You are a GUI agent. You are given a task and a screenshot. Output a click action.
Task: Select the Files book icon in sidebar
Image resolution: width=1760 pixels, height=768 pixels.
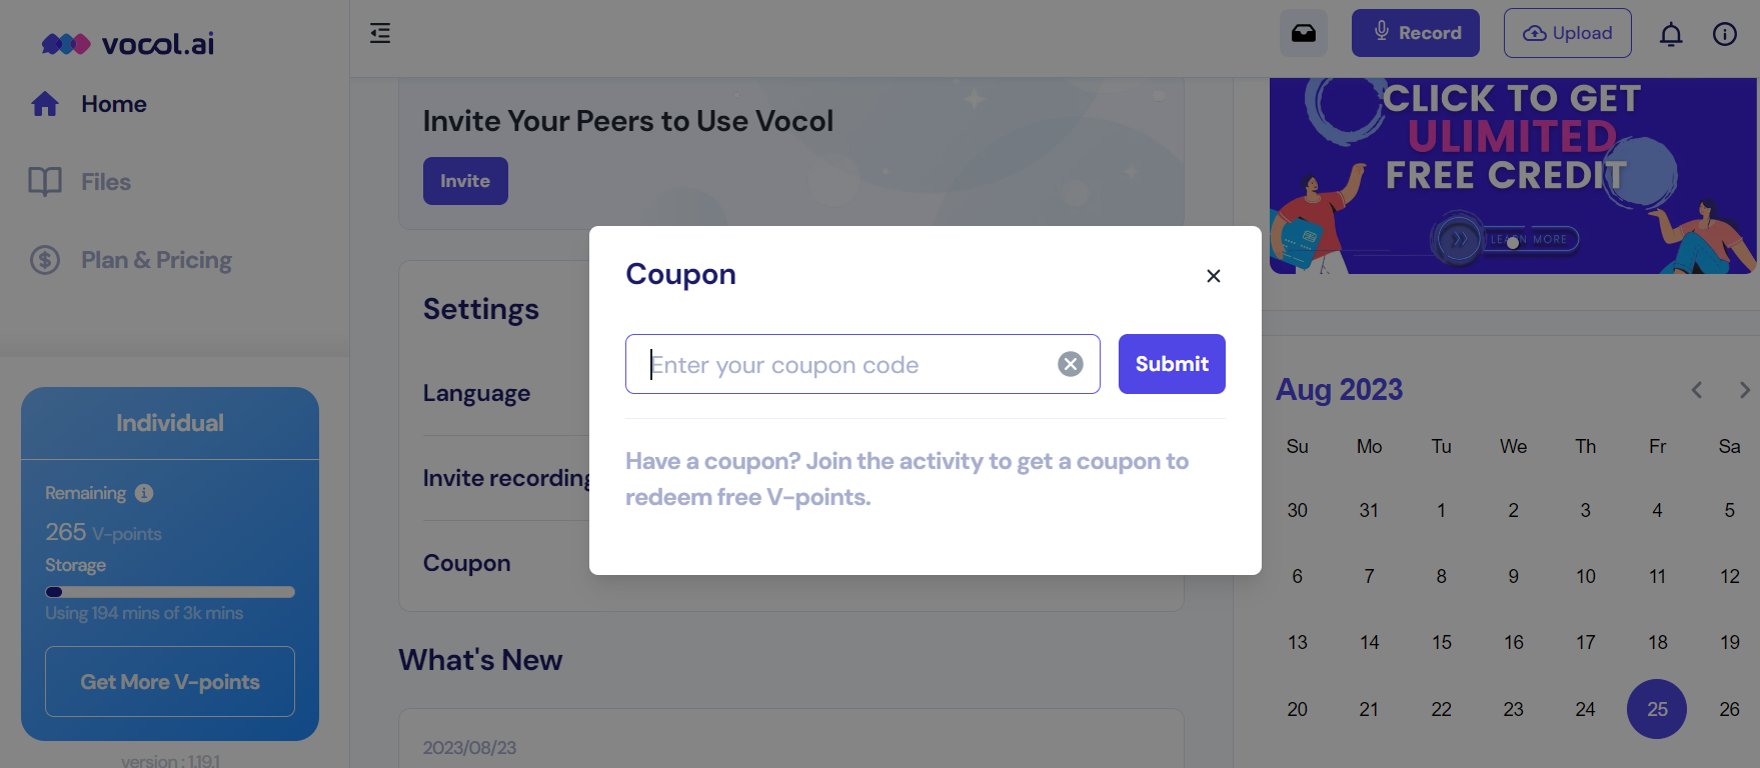pos(44,181)
